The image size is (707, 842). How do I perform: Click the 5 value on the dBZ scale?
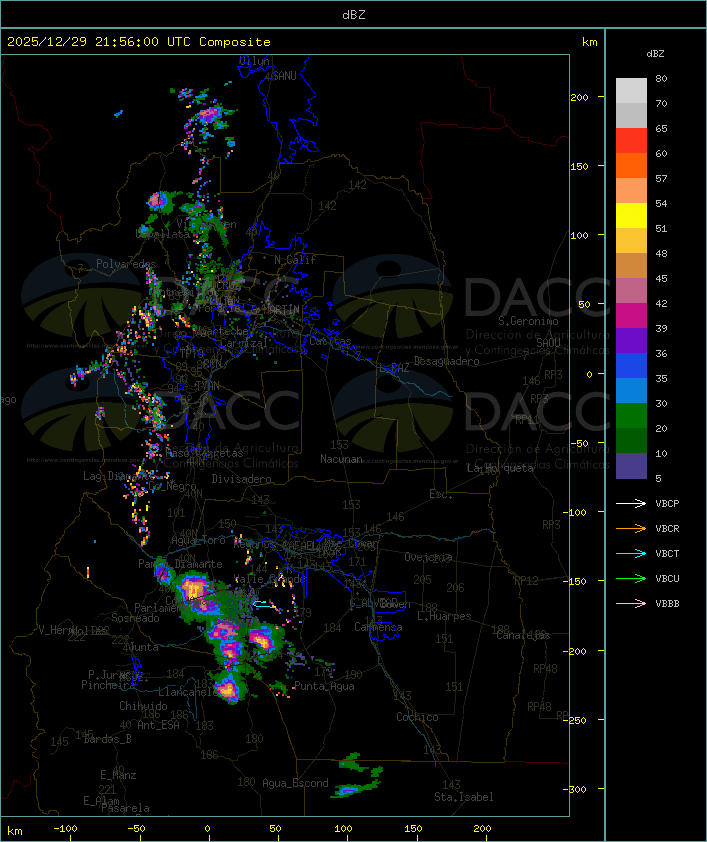click(x=658, y=478)
